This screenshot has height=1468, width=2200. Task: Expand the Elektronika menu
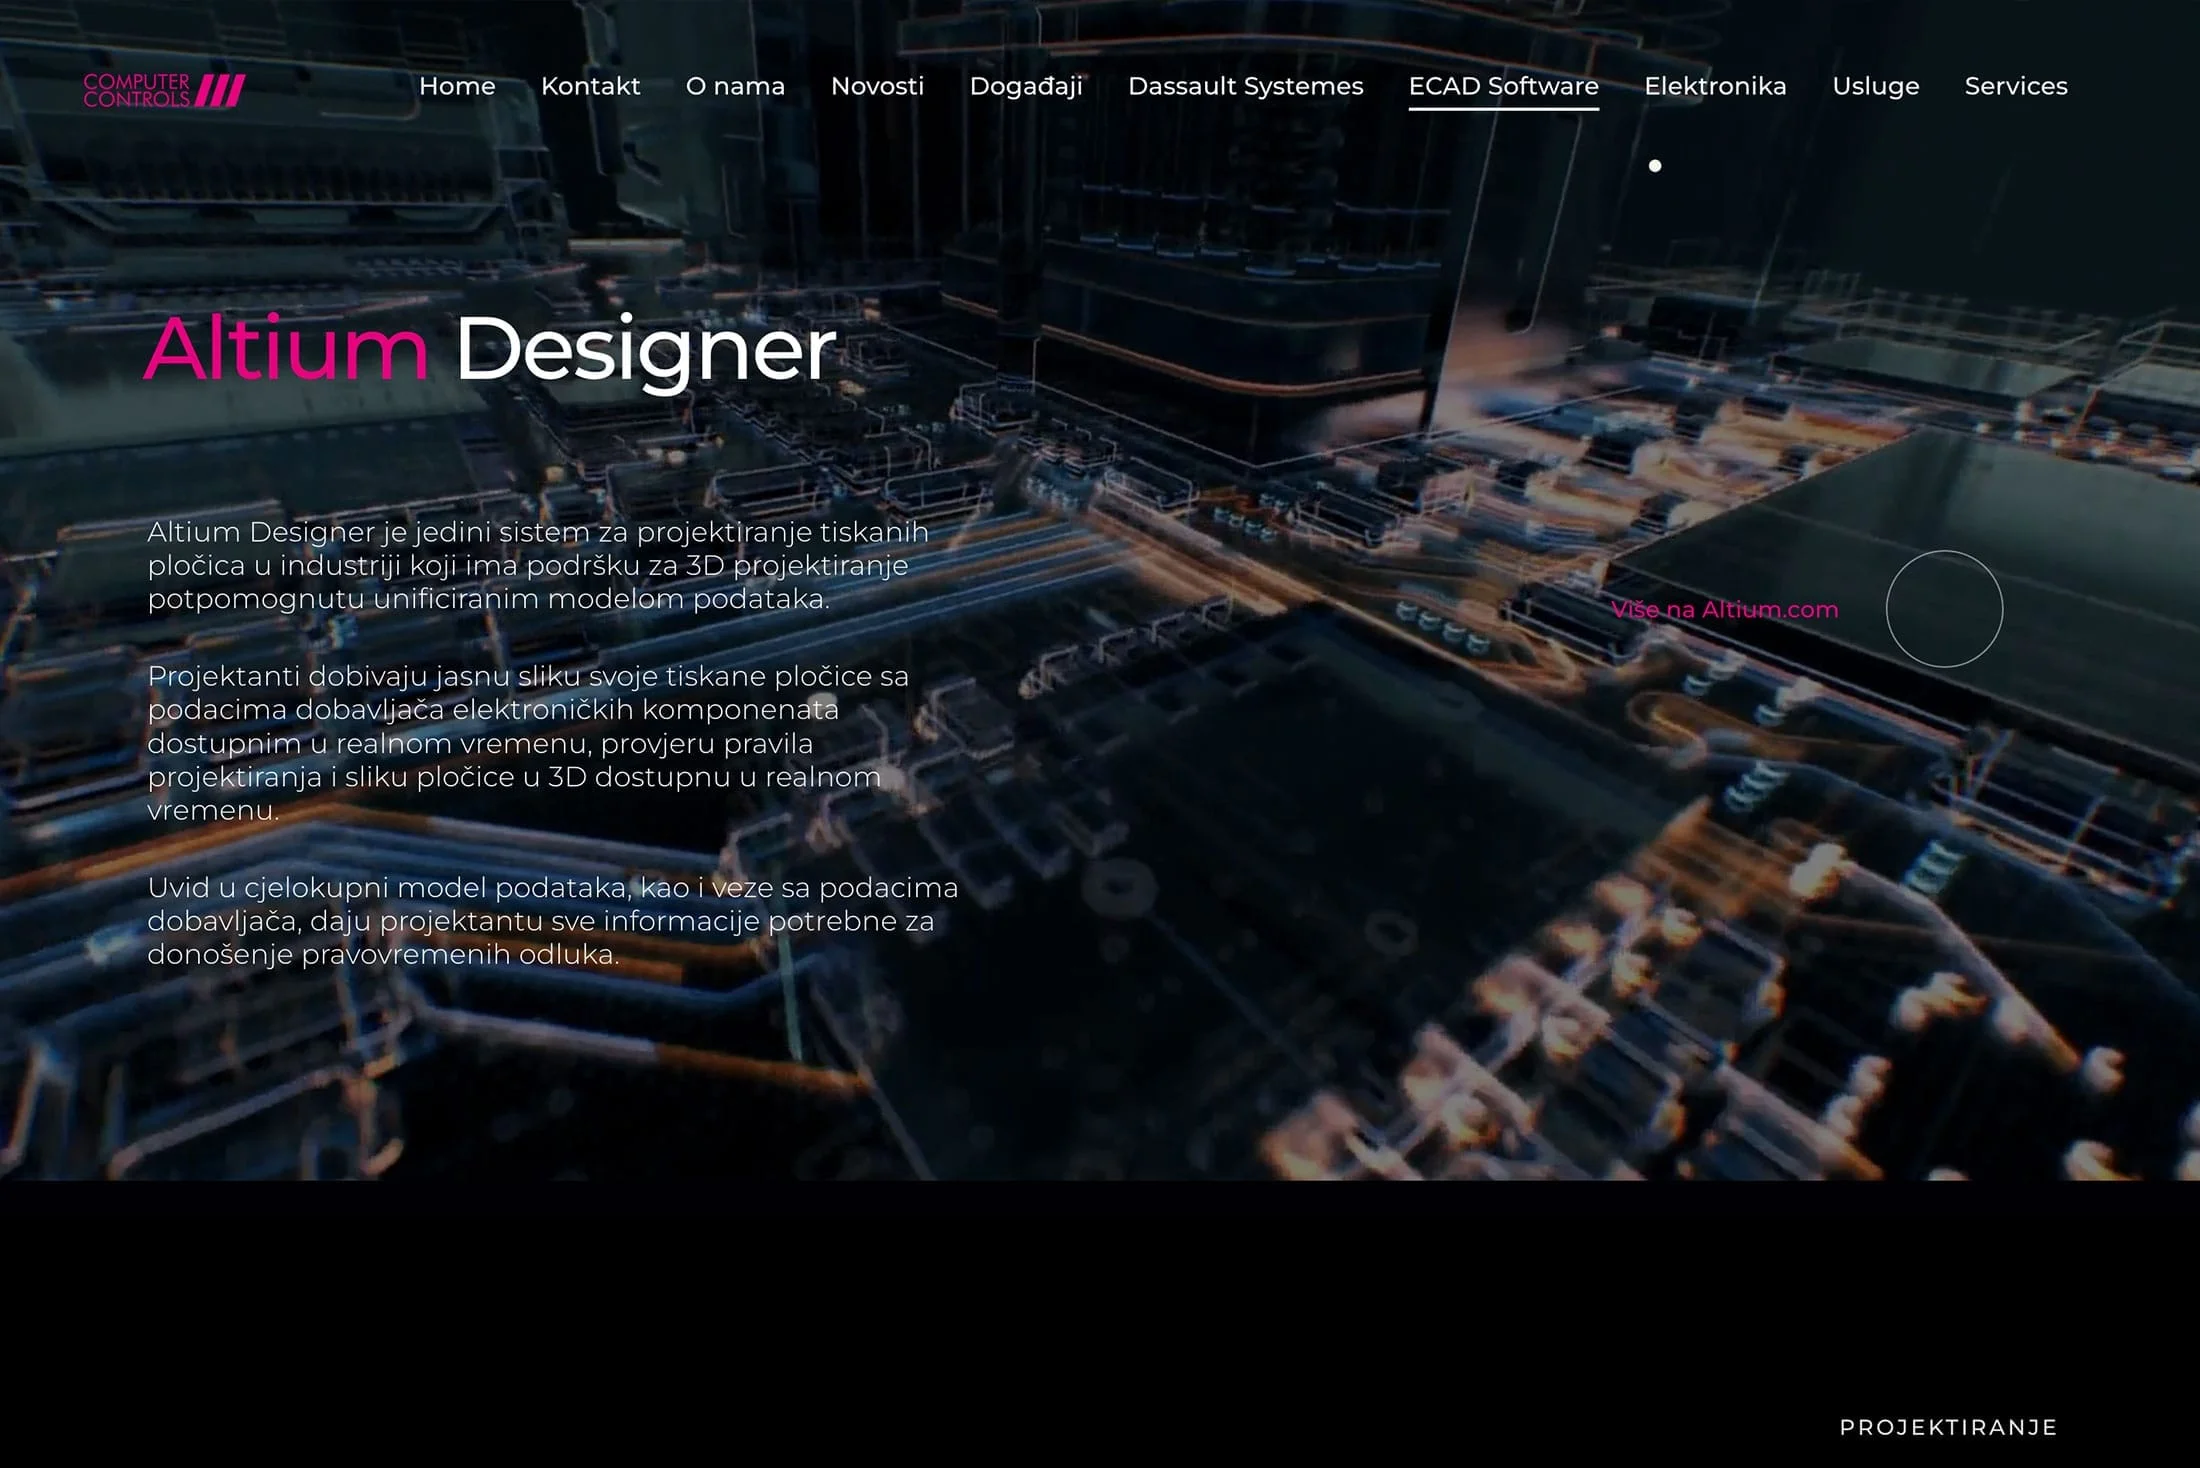(1715, 87)
